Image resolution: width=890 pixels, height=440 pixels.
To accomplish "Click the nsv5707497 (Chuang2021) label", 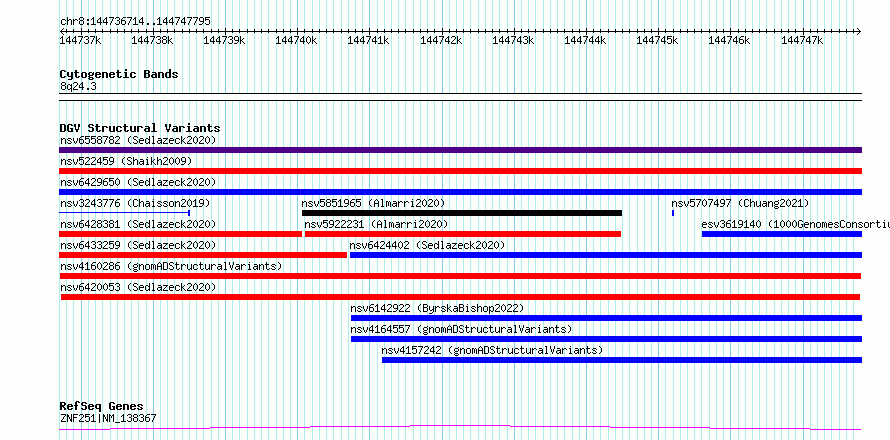I will pyautogui.click(x=740, y=203).
